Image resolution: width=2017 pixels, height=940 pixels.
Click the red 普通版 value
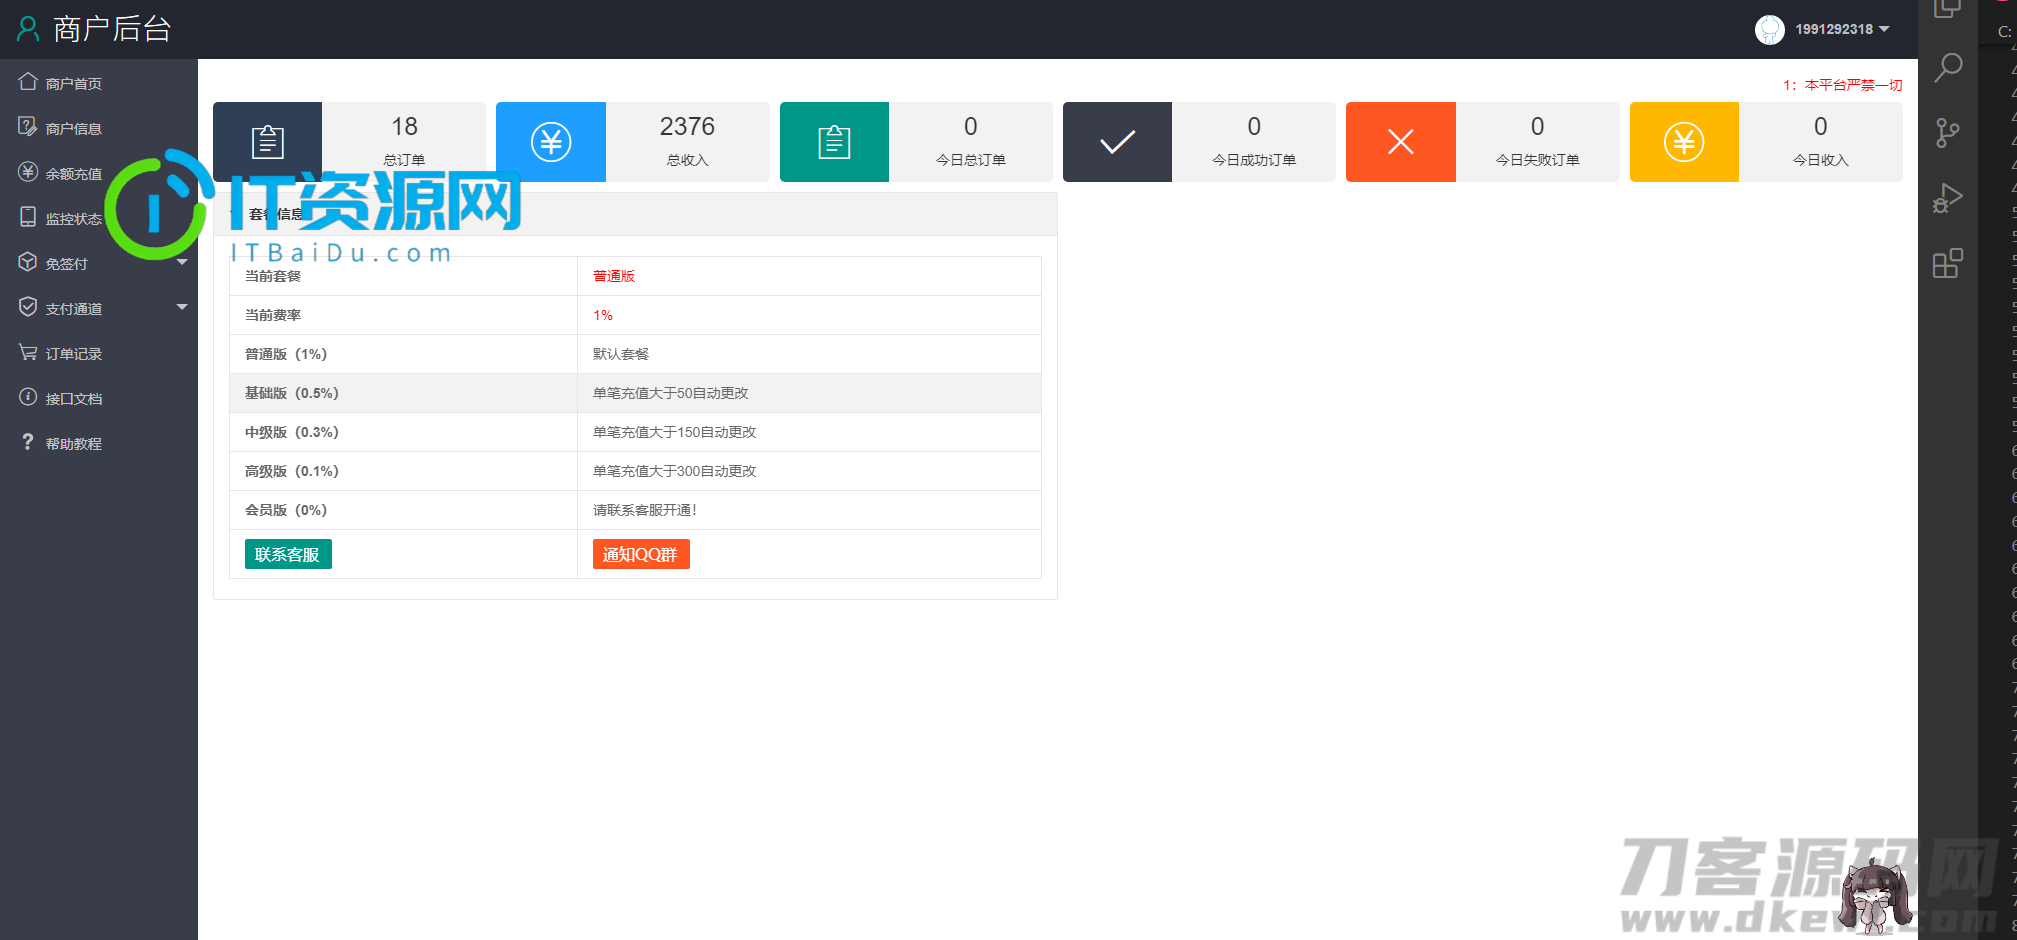pyautogui.click(x=614, y=276)
